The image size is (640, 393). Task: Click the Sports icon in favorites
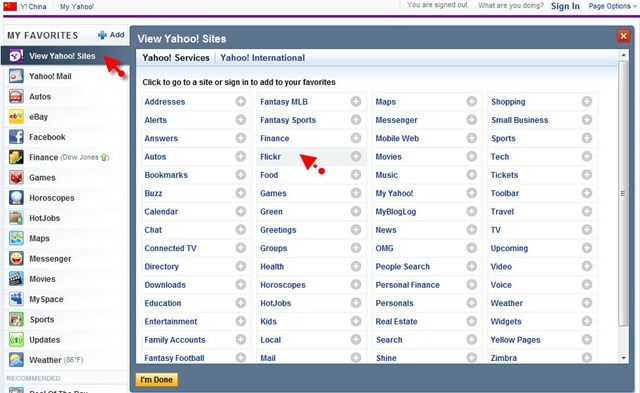[16, 320]
